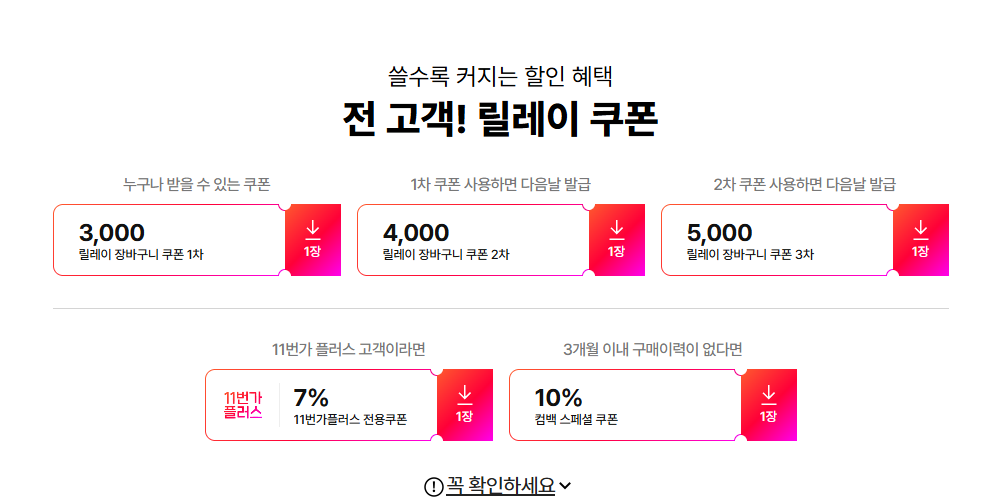1001x502 pixels.
Task: Click the 11번가 플러스 logo in coupon
Action: (x=243, y=405)
